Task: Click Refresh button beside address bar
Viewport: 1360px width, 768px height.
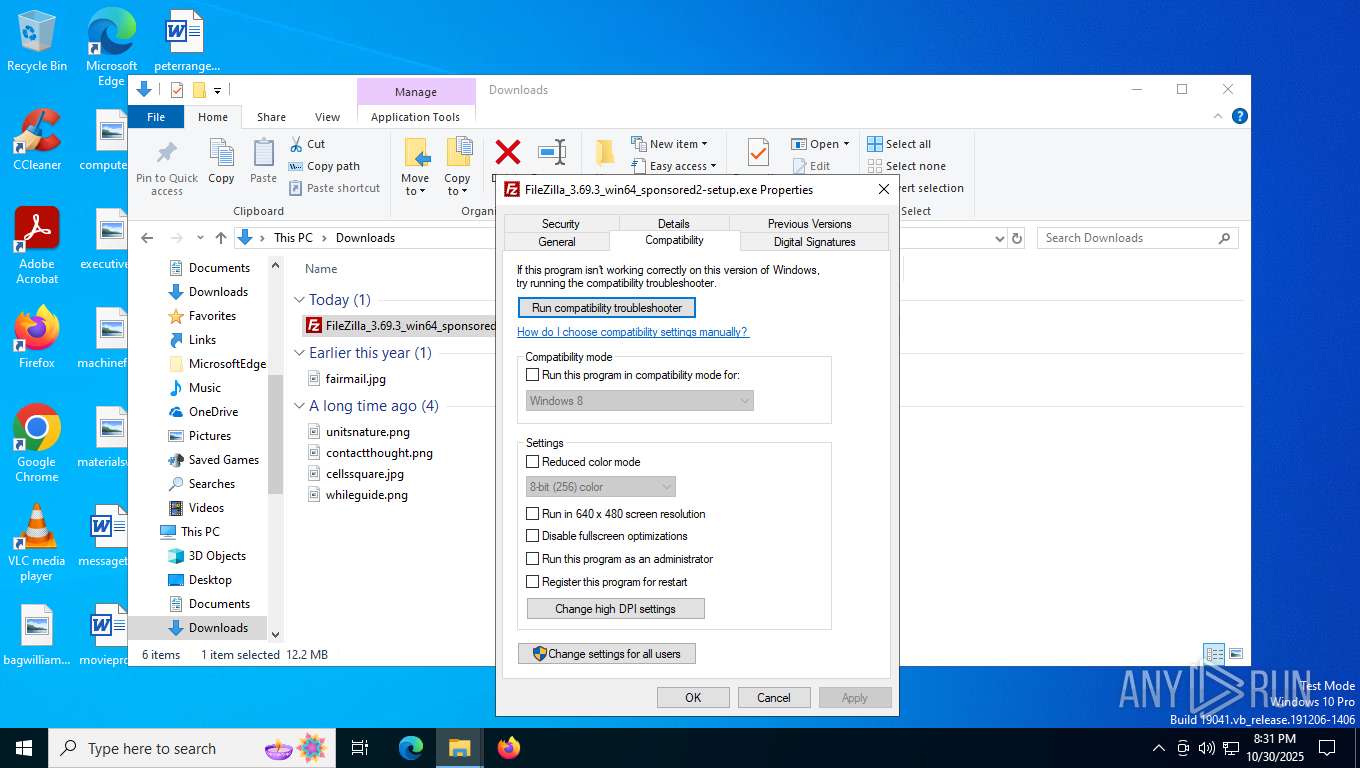Action: (x=1017, y=238)
